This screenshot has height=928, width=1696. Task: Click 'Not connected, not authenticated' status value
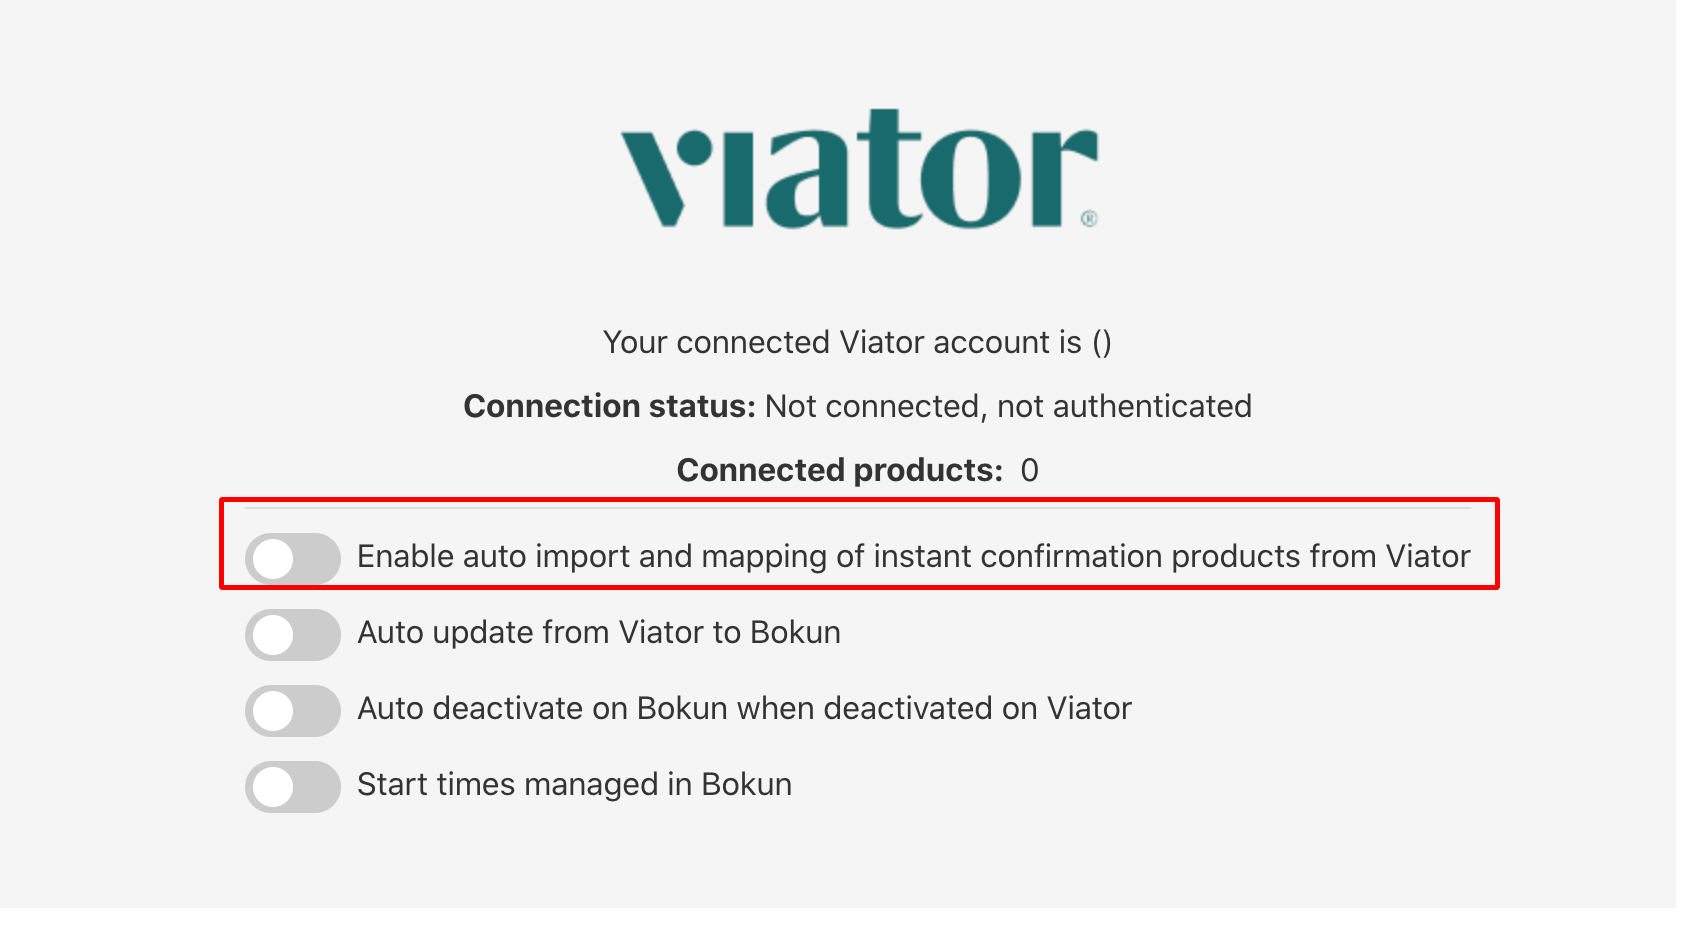(x=1008, y=406)
